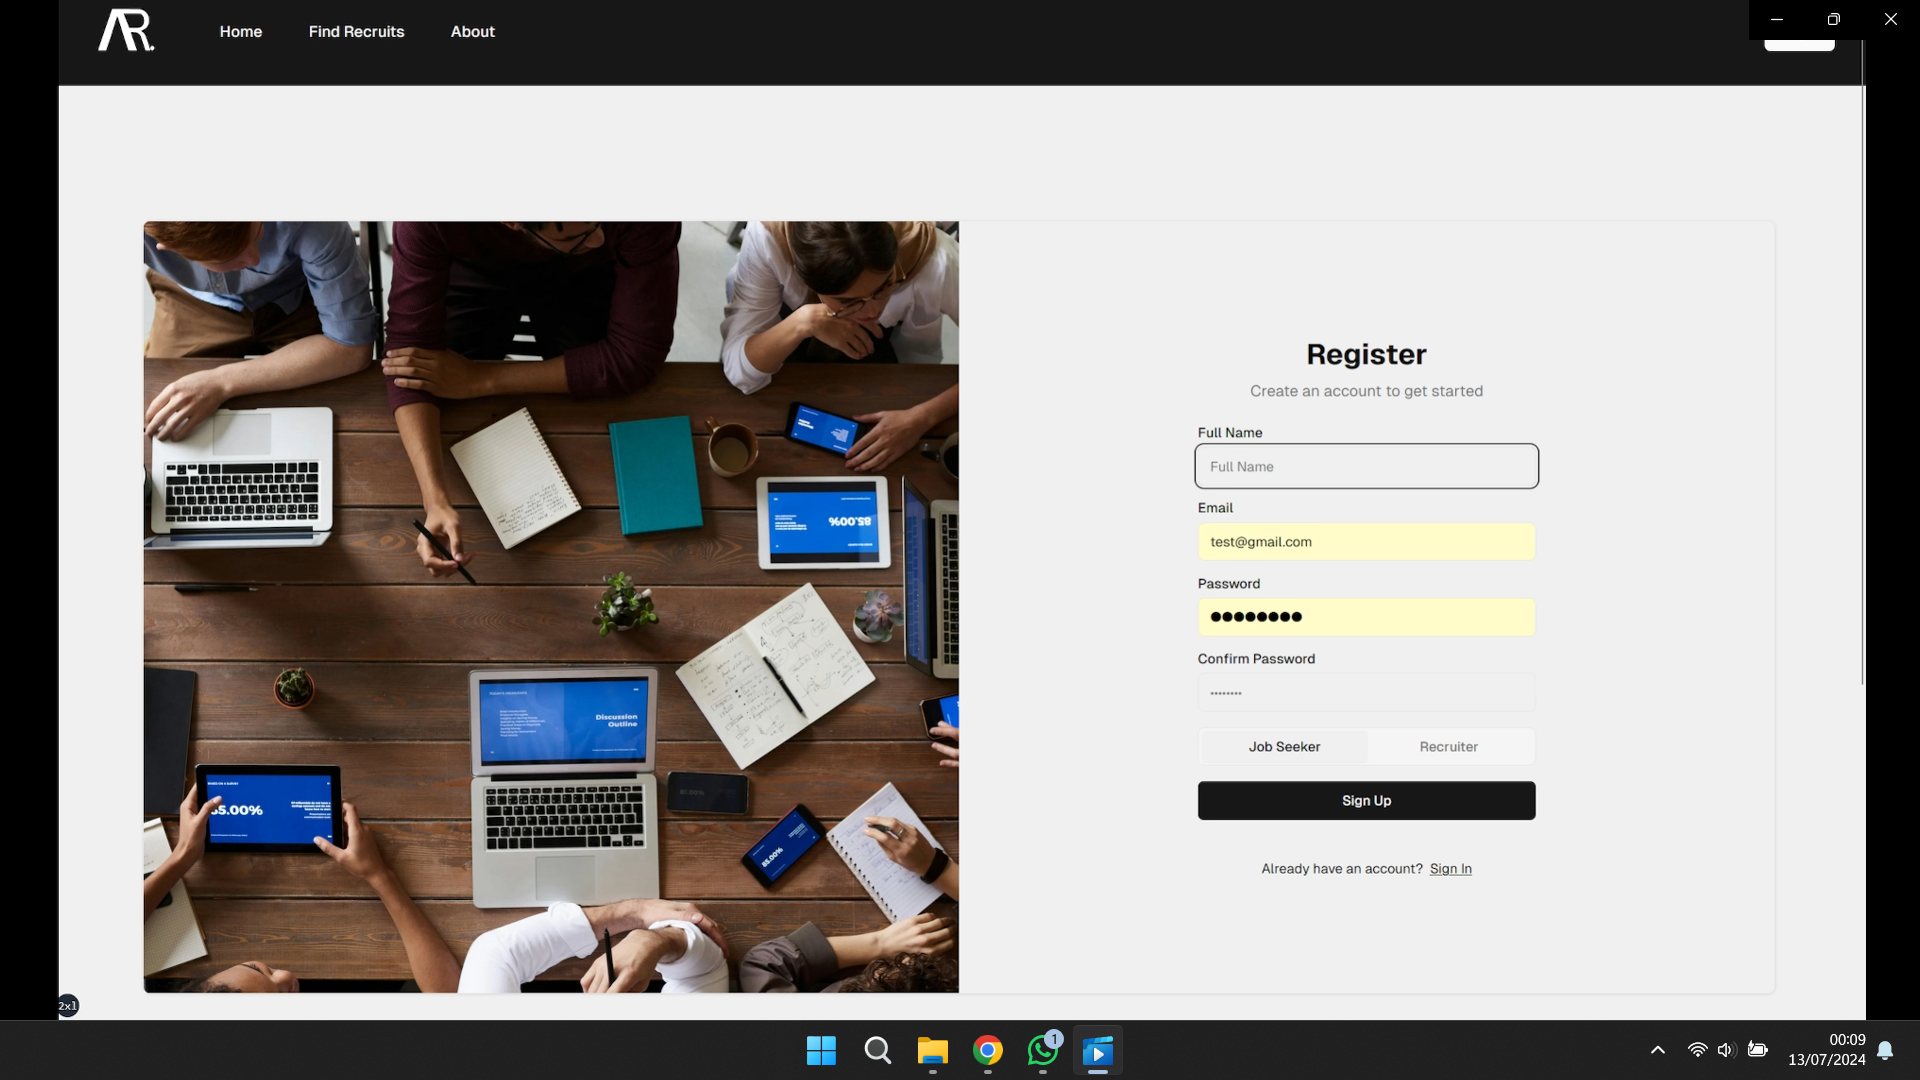Open the notification bell in system tray
This screenshot has width=1920, height=1080.
click(1885, 1050)
